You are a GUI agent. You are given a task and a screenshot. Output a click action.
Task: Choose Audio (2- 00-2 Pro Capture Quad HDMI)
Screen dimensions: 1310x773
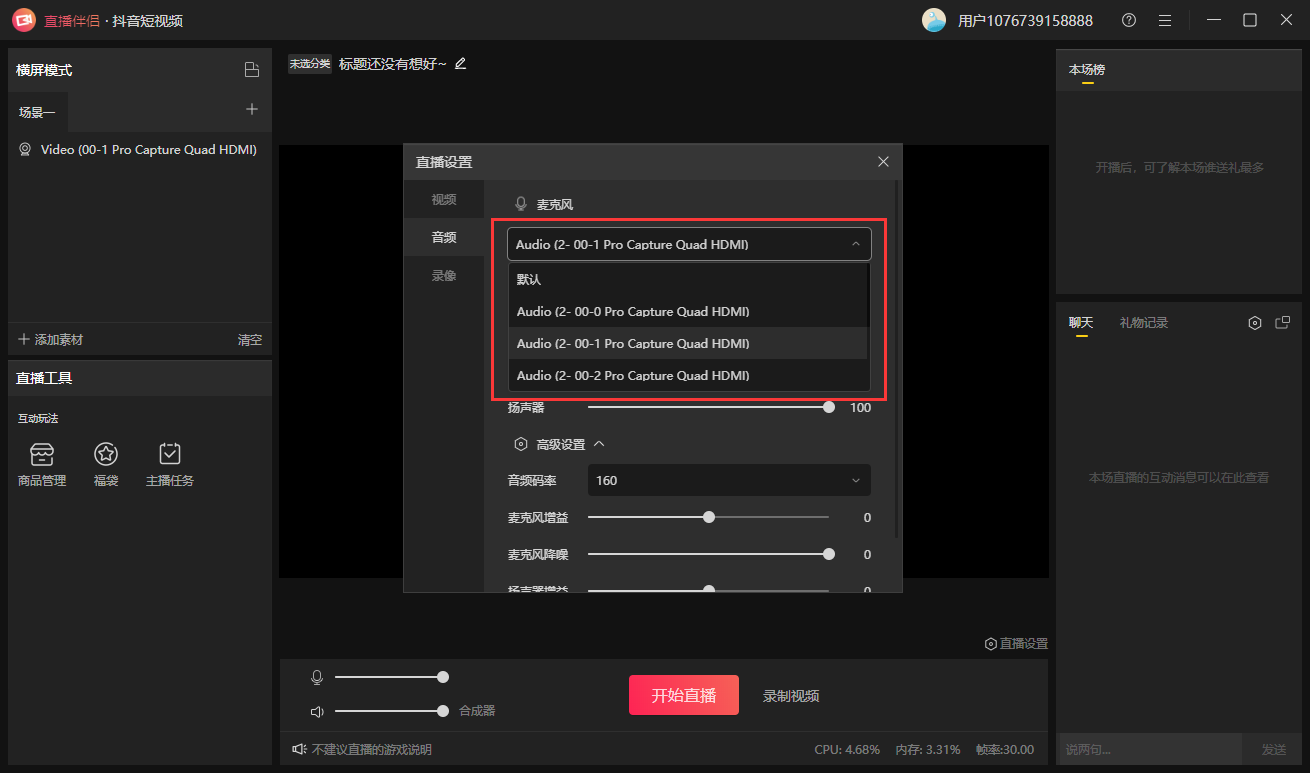tap(689, 375)
